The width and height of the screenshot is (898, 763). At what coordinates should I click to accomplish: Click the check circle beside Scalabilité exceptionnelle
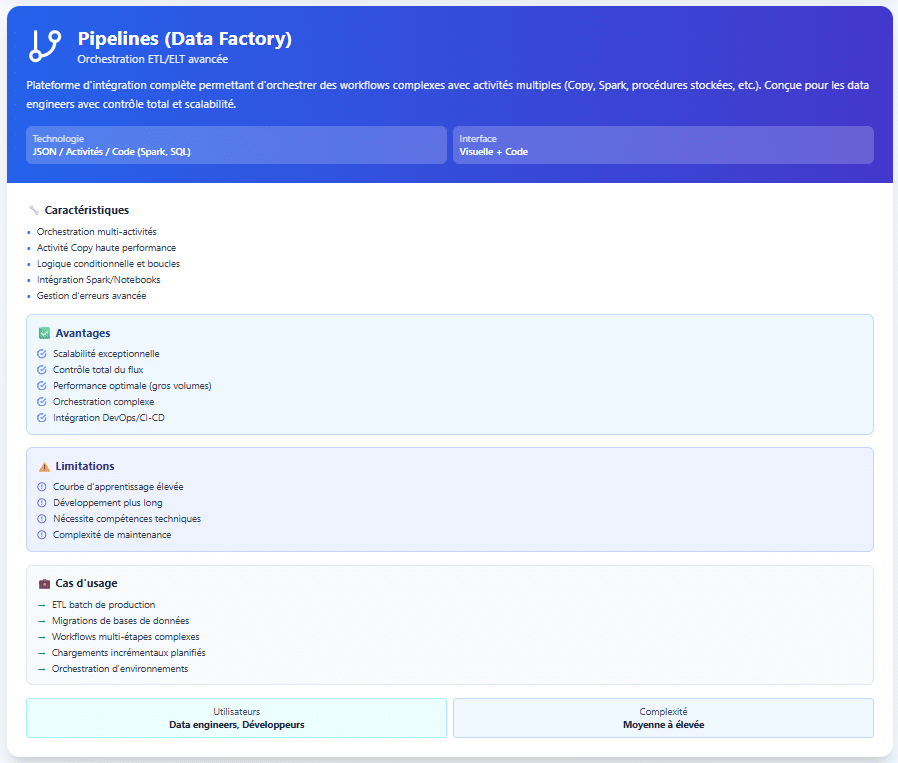pyautogui.click(x=42, y=354)
